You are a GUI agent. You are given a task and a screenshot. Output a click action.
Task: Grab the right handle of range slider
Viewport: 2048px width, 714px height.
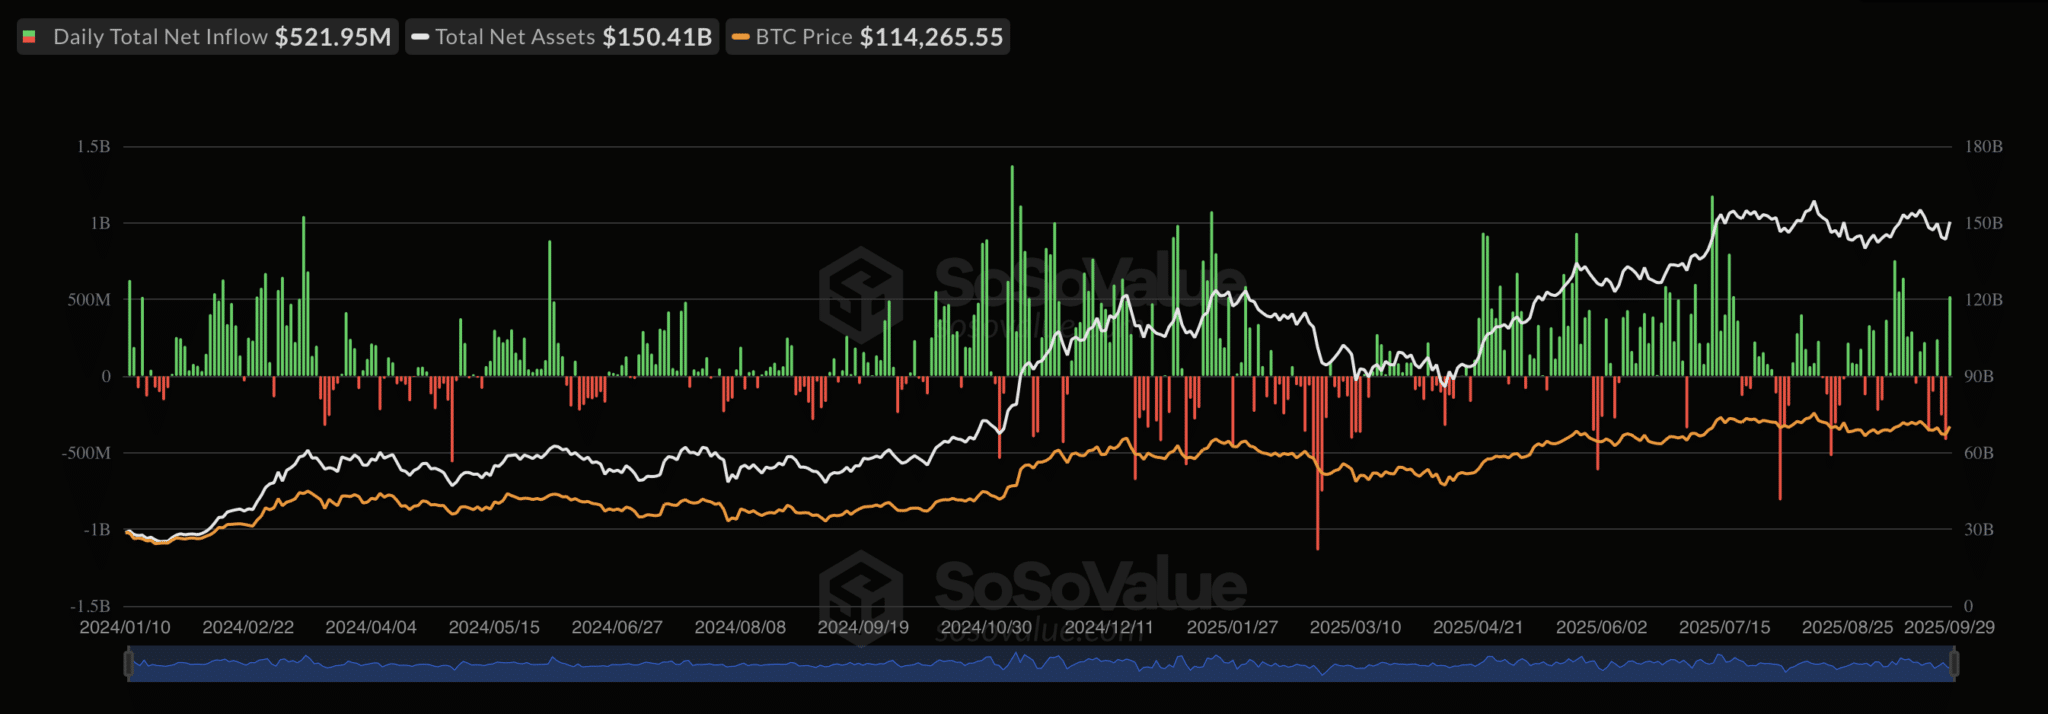(x=1953, y=663)
